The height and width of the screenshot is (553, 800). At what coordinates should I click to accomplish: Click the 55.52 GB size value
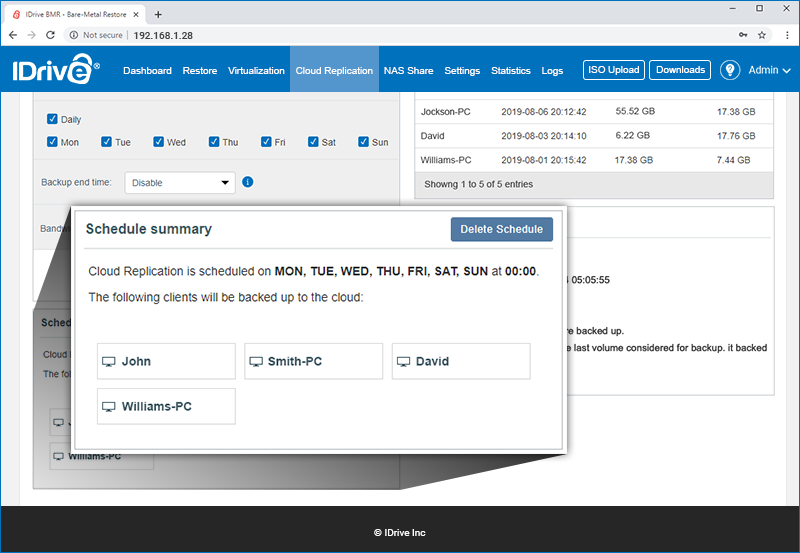[x=635, y=111]
